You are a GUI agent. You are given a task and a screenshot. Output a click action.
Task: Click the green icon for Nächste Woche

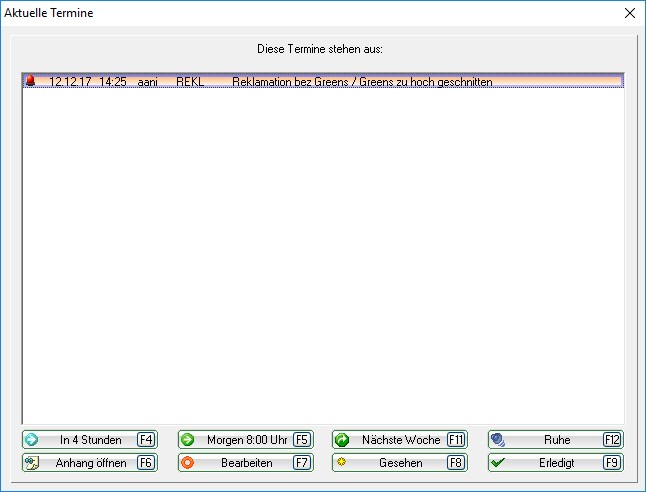pyautogui.click(x=342, y=440)
